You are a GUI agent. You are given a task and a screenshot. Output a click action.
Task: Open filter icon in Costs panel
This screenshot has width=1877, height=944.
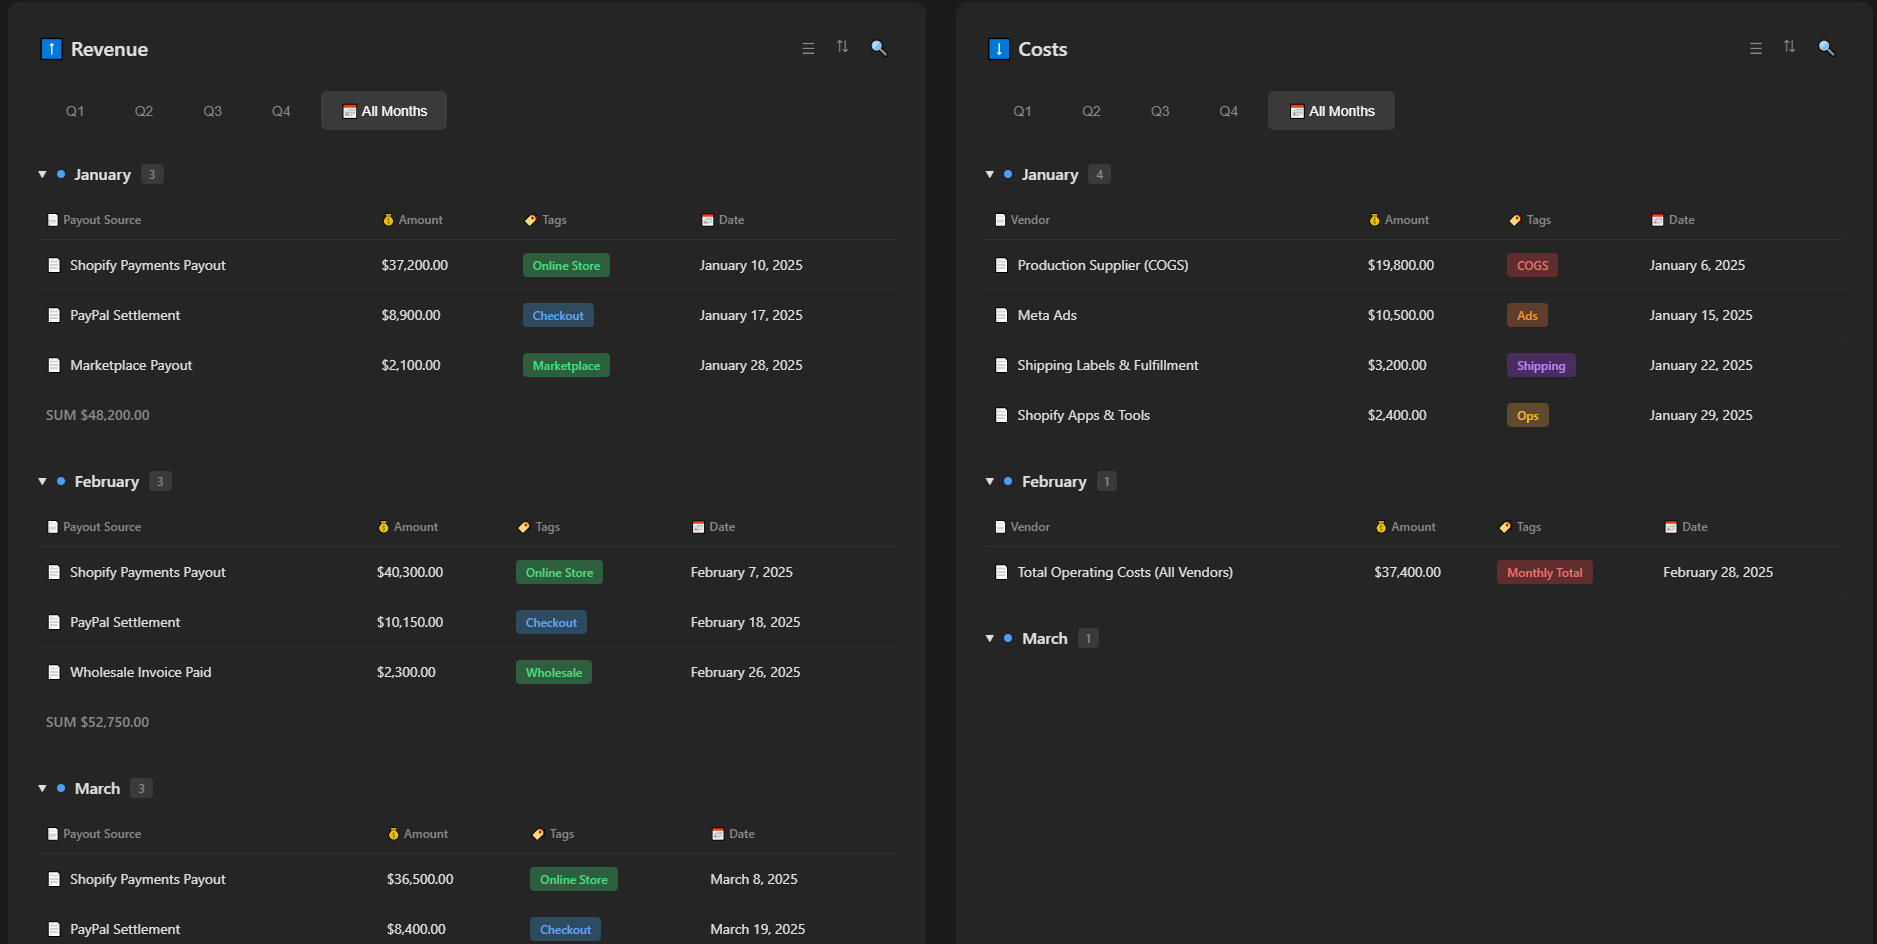click(x=1755, y=48)
